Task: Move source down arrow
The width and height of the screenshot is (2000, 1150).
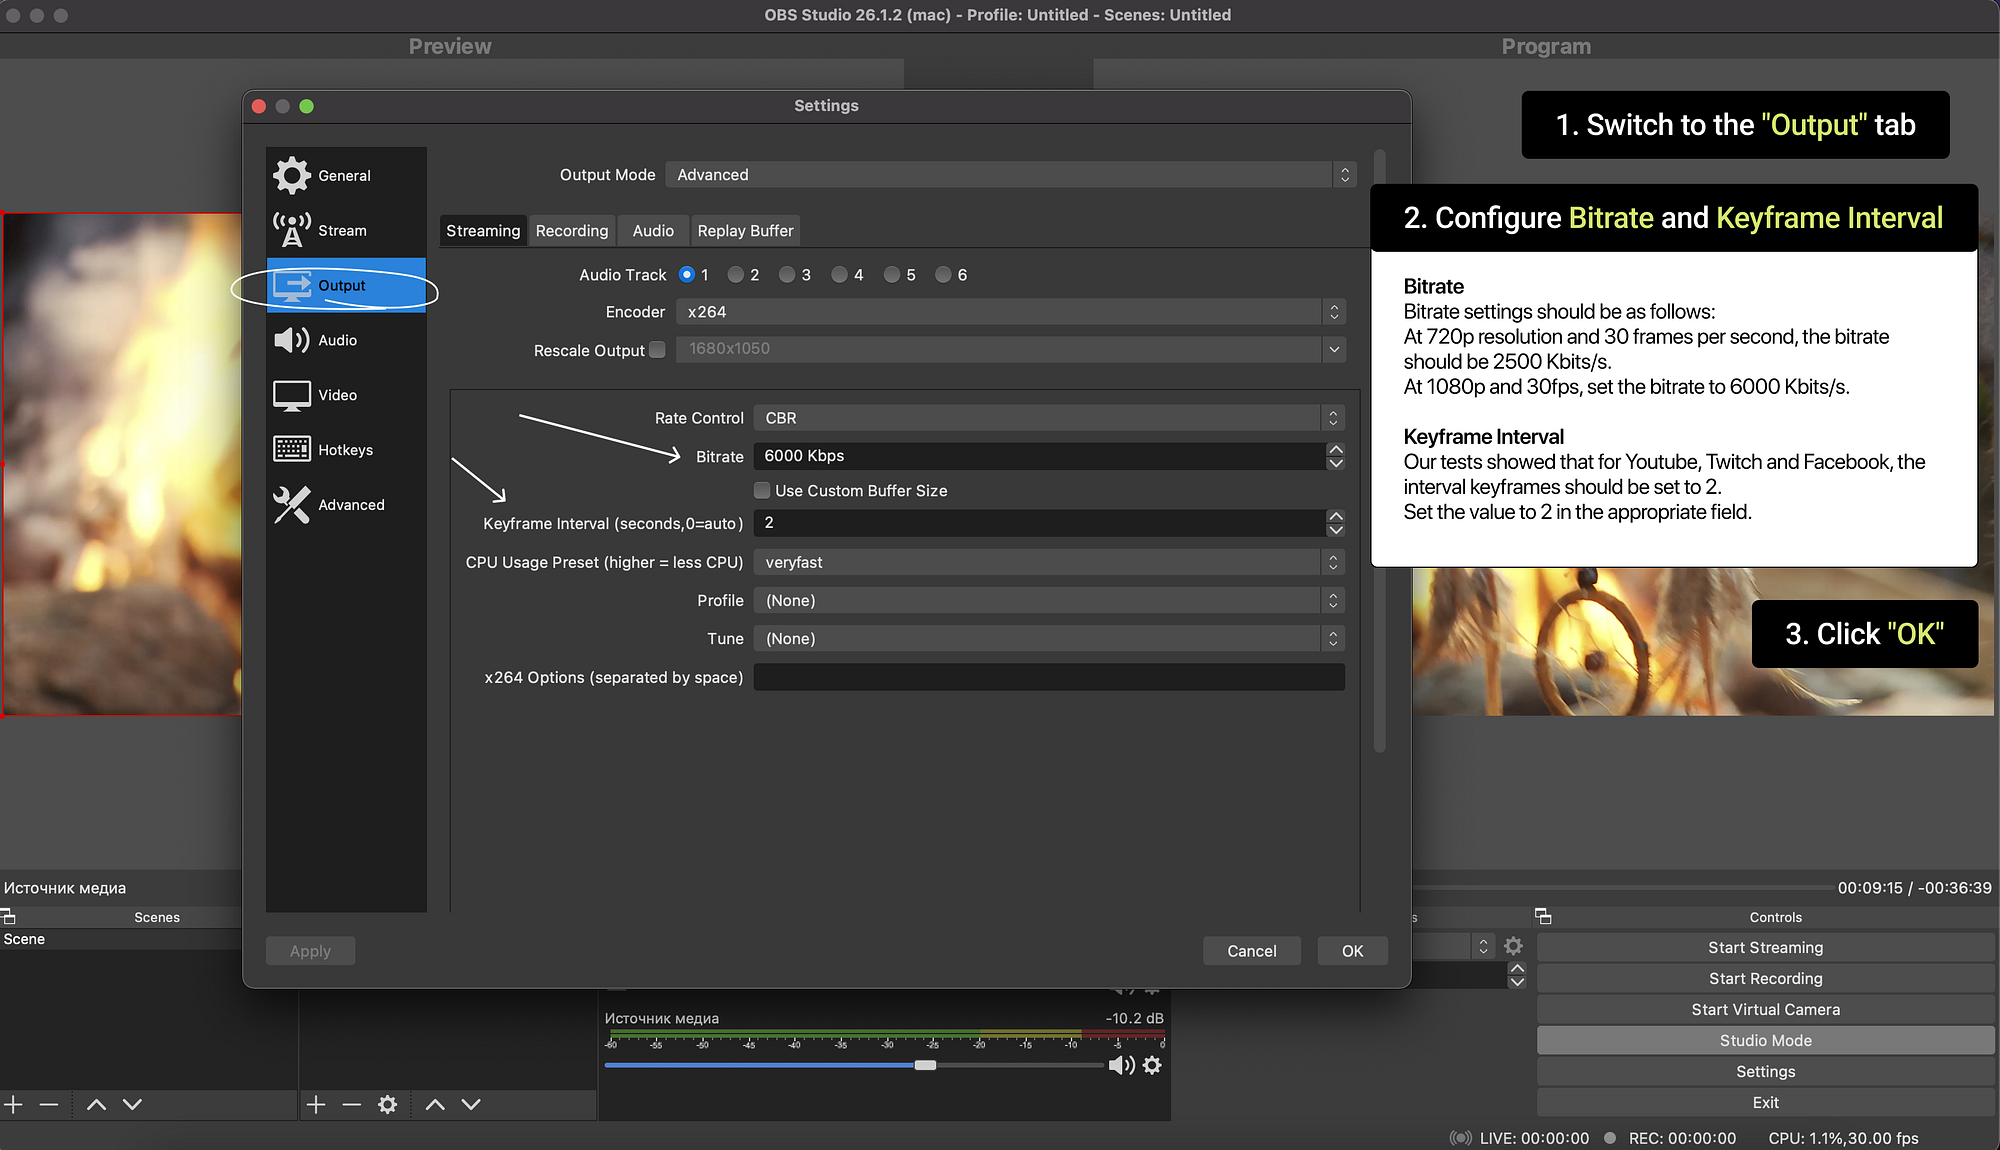Action: tap(471, 1104)
